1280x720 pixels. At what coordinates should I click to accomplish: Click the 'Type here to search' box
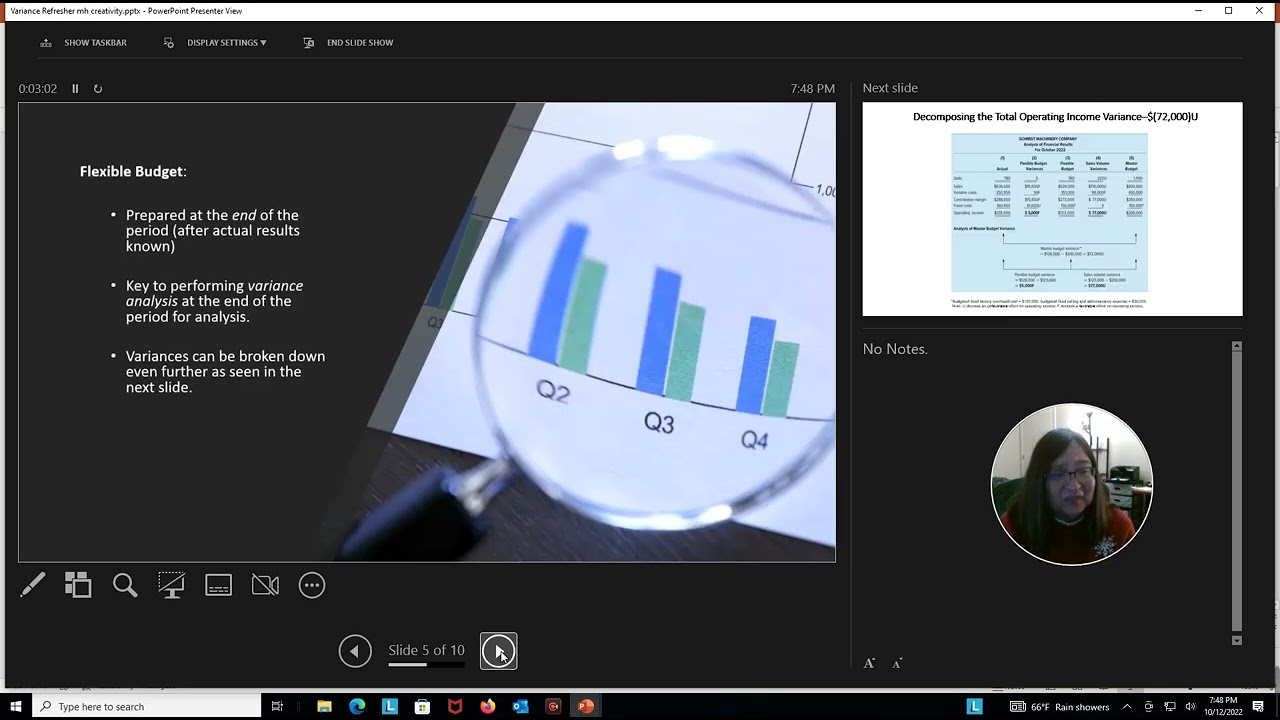tap(147, 707)
